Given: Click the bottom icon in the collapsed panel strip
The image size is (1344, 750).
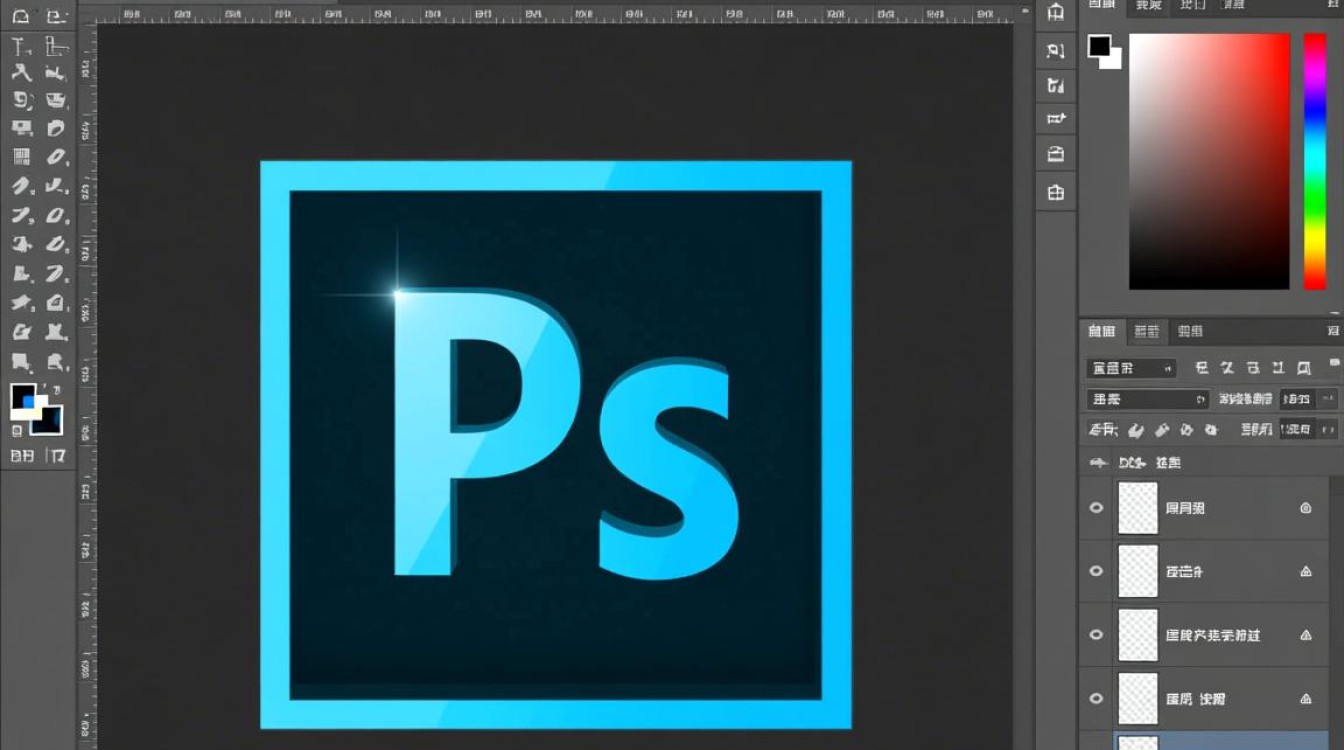Looking at the screenshot, I should pos(1056,192).
